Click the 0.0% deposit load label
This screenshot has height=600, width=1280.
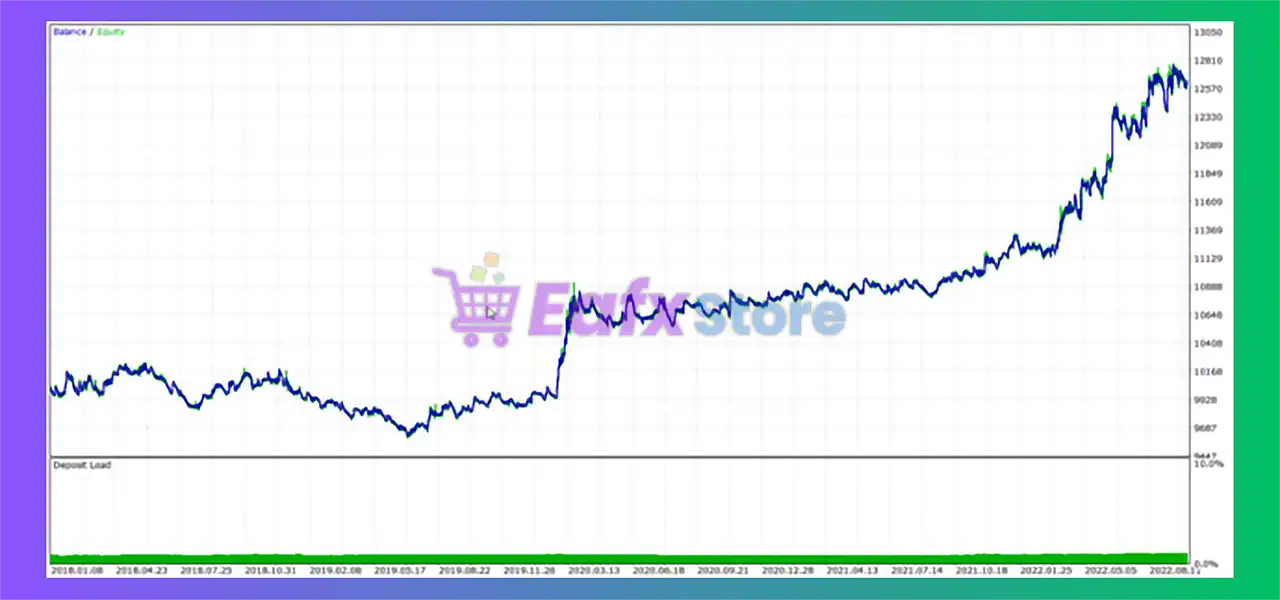coord(1208,564)
